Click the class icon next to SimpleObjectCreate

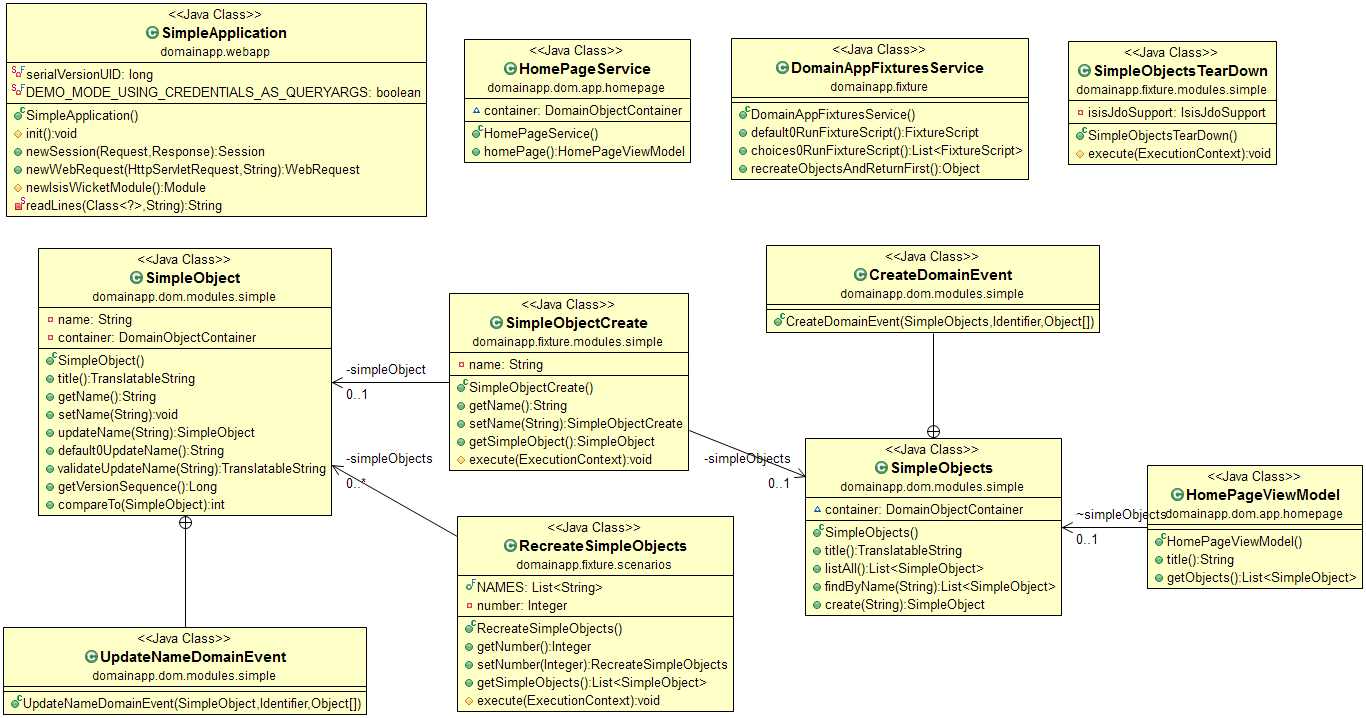pos(497,323)
